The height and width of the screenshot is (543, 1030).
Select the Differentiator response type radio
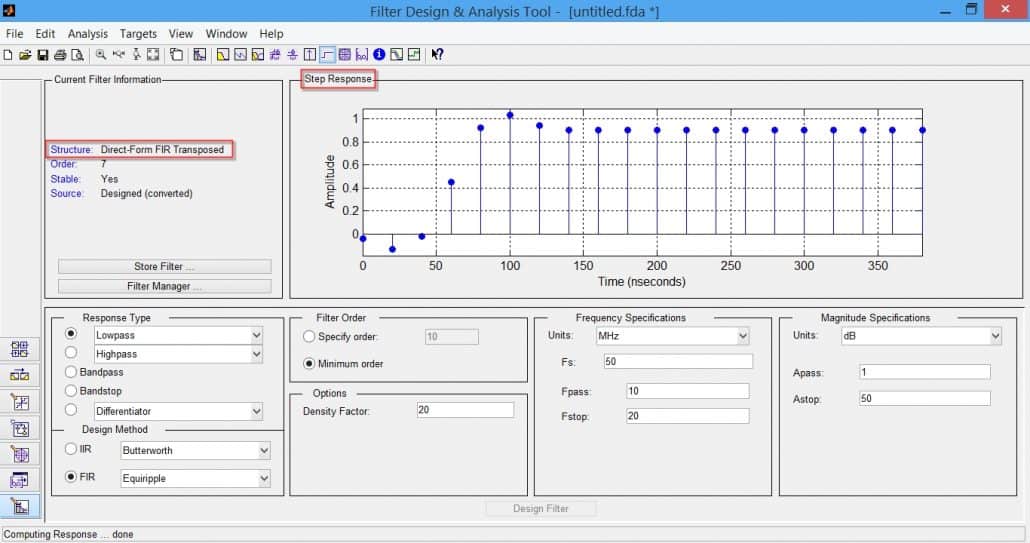(x=71, y=410)
